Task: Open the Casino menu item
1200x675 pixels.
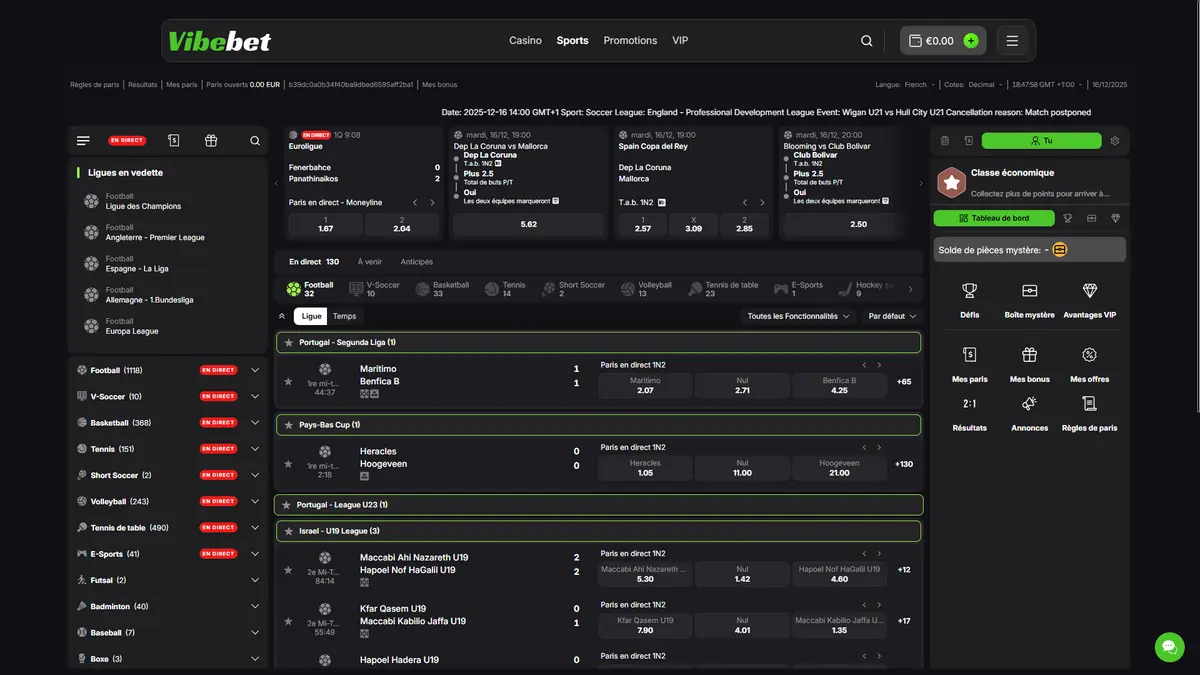Action: click(525, 41)
